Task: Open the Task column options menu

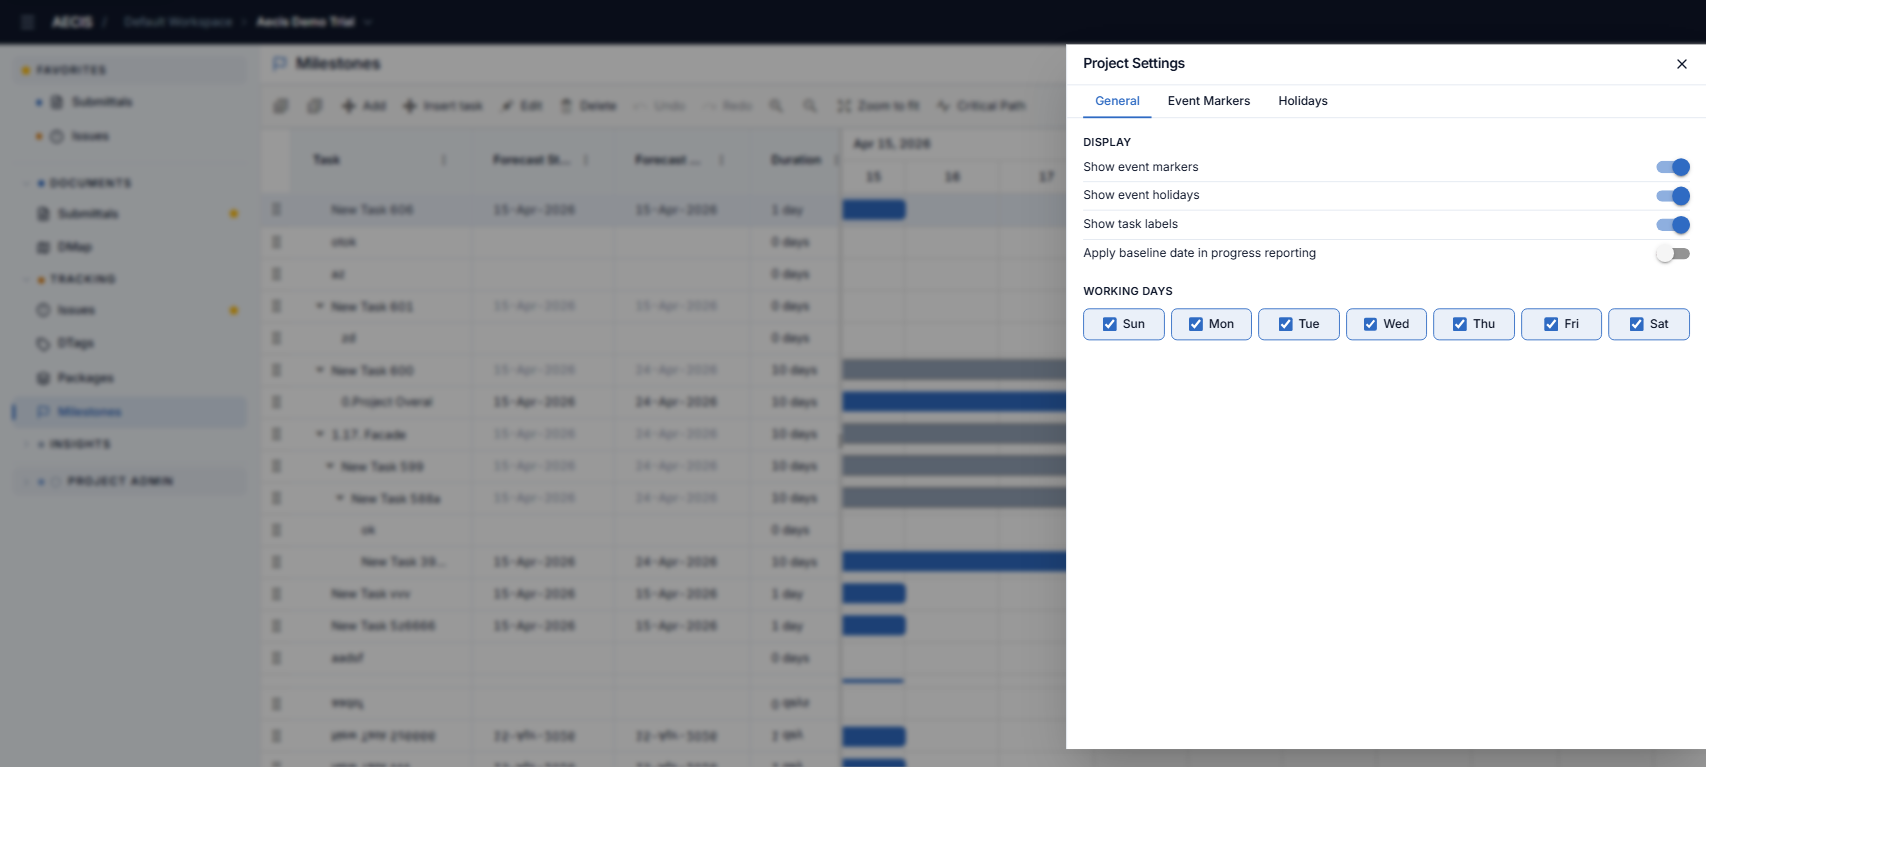Action: [444, 160]
